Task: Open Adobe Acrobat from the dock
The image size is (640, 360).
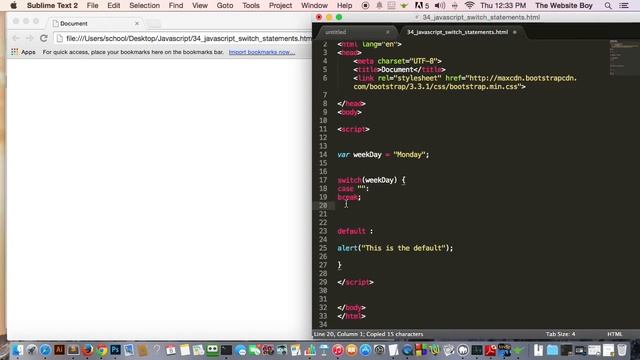Action: pyautogui.click(x=490, y=350)
